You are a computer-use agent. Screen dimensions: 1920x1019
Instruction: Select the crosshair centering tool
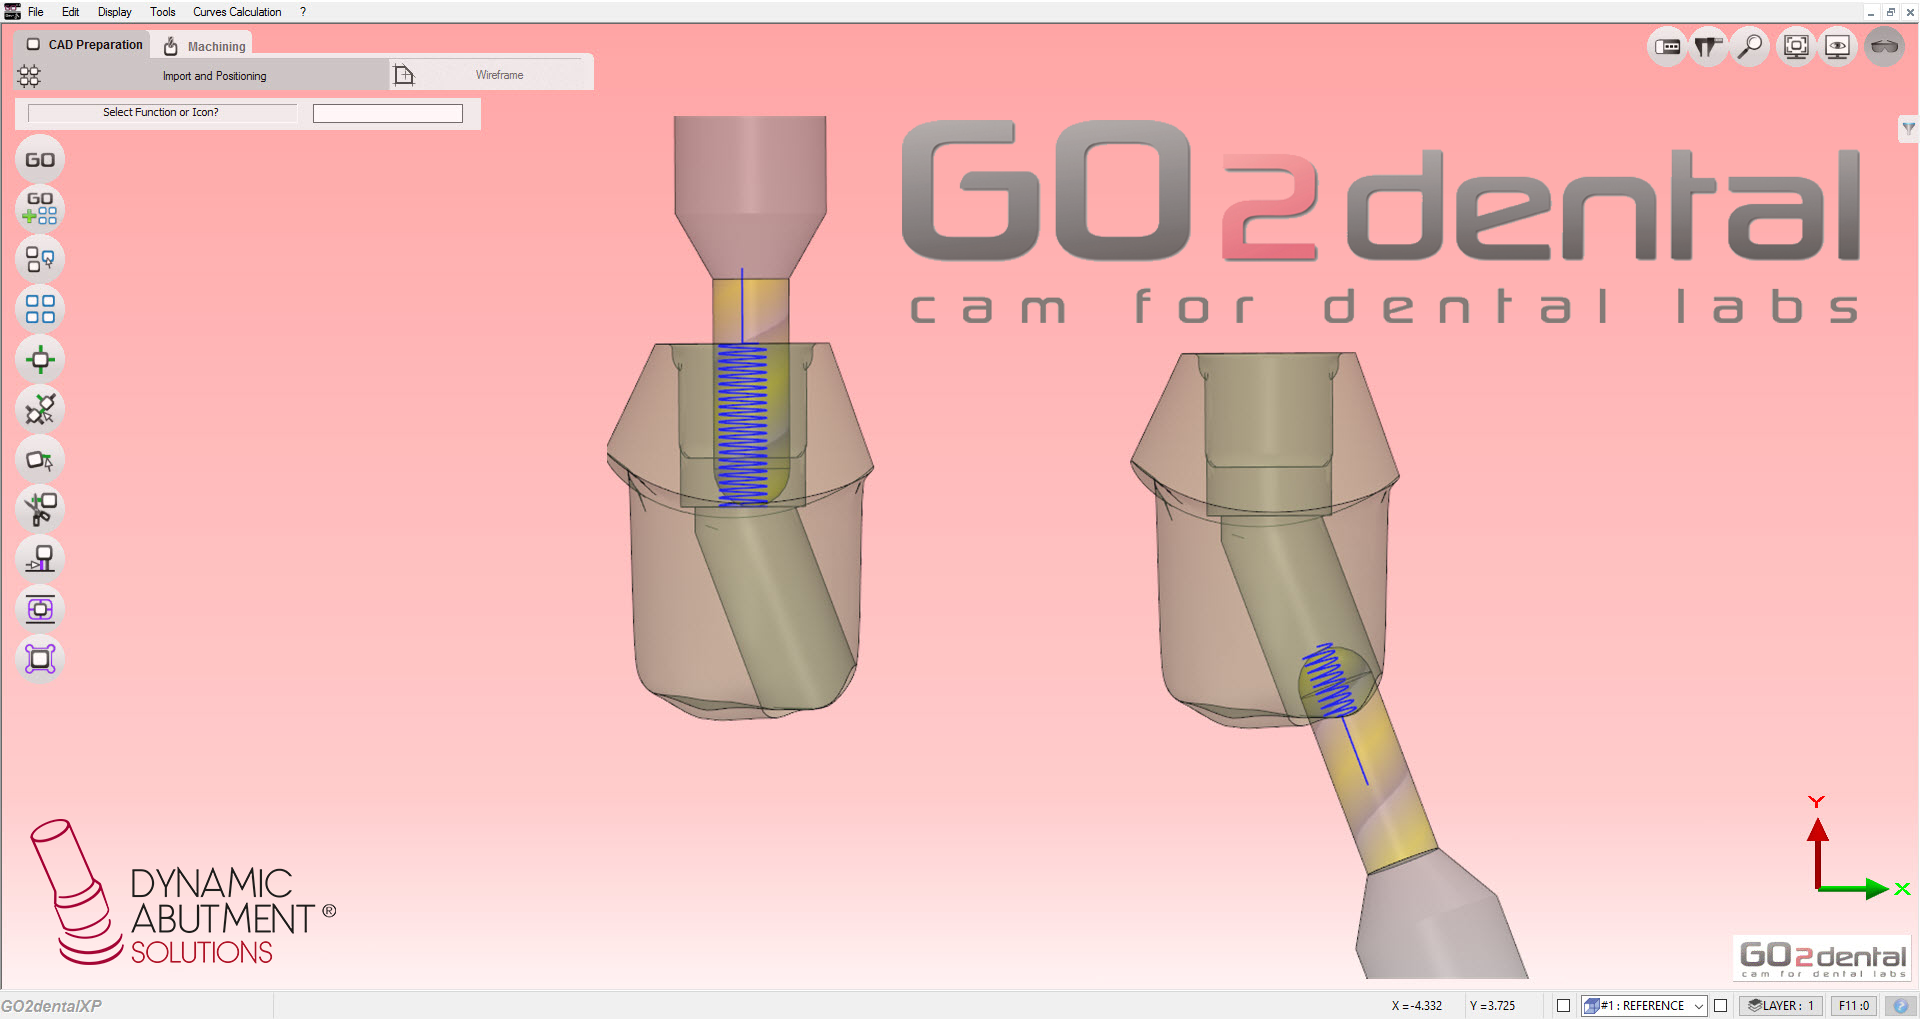[40, 359]
